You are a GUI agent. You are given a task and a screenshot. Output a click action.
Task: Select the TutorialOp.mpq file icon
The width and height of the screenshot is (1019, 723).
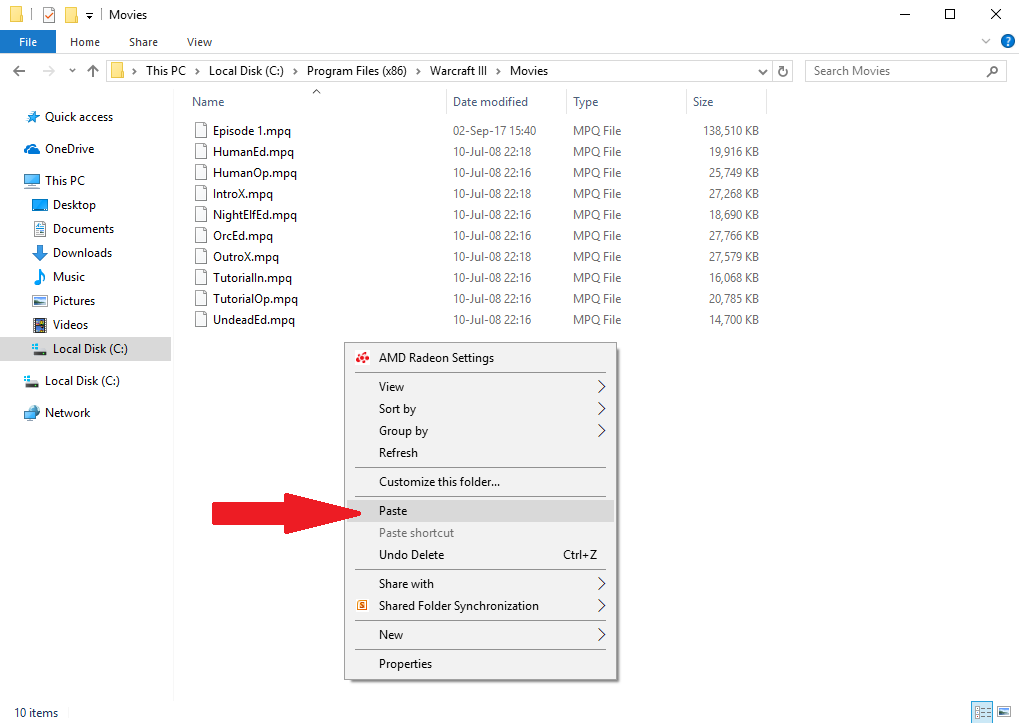click(201, 299)
